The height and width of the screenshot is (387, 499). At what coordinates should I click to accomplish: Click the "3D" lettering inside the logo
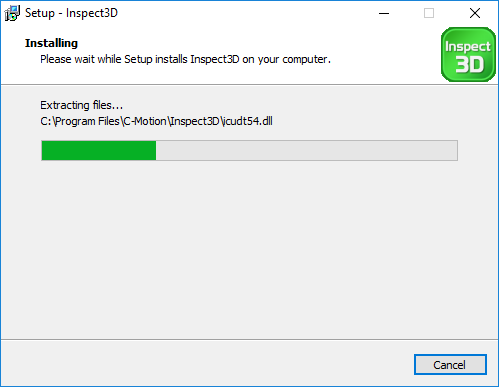point(470,64)
